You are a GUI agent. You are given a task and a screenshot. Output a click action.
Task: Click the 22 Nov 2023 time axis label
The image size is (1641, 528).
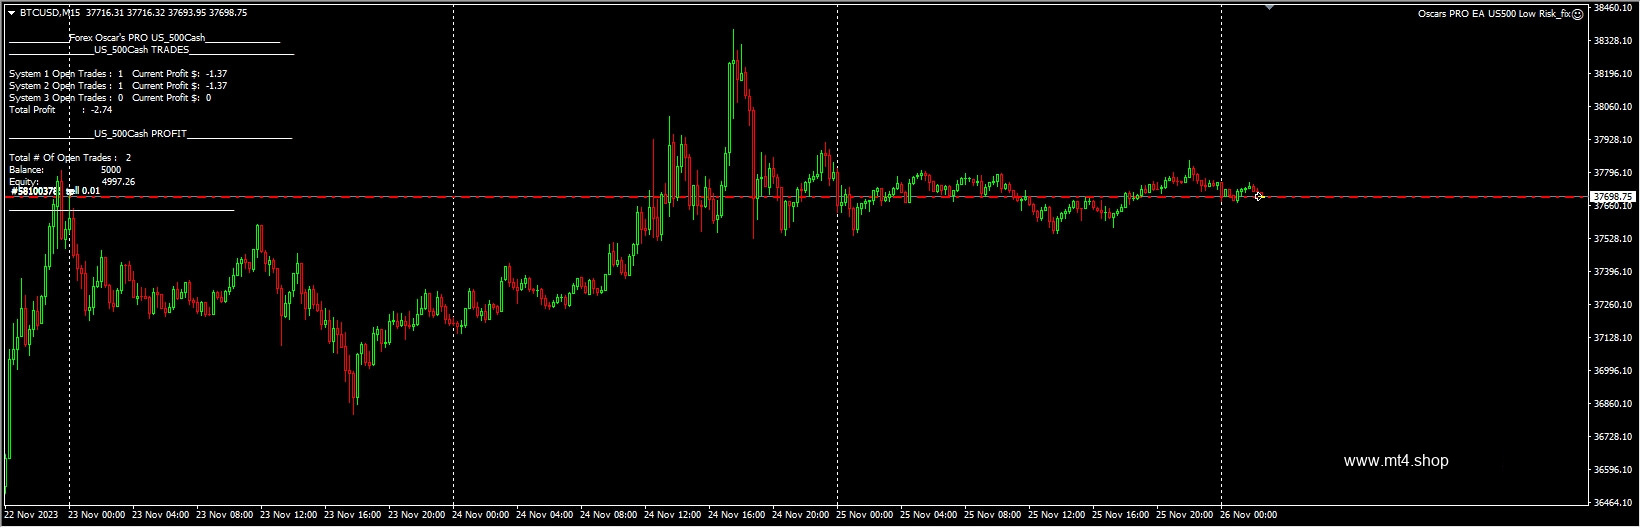(x=31, y=515)
